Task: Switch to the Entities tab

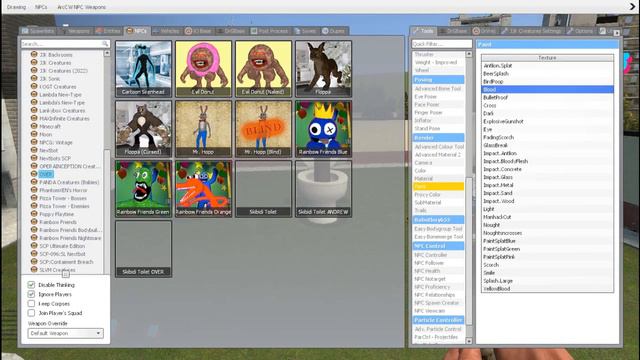Action: tap(108, 31)
